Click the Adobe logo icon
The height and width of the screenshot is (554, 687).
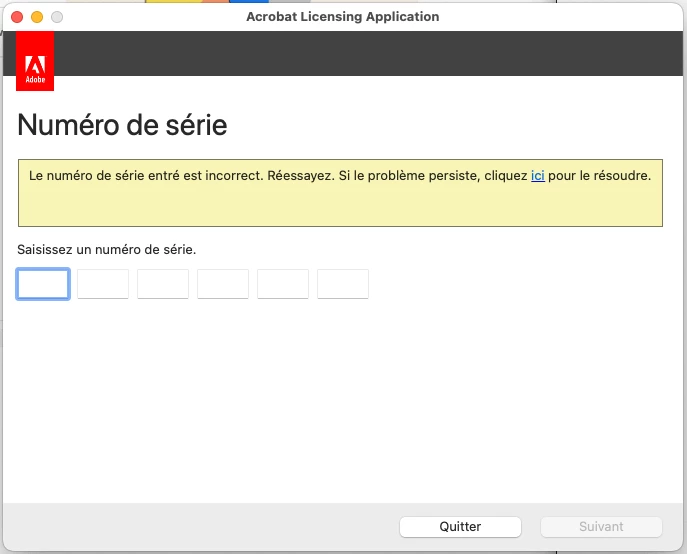[35, 61]
